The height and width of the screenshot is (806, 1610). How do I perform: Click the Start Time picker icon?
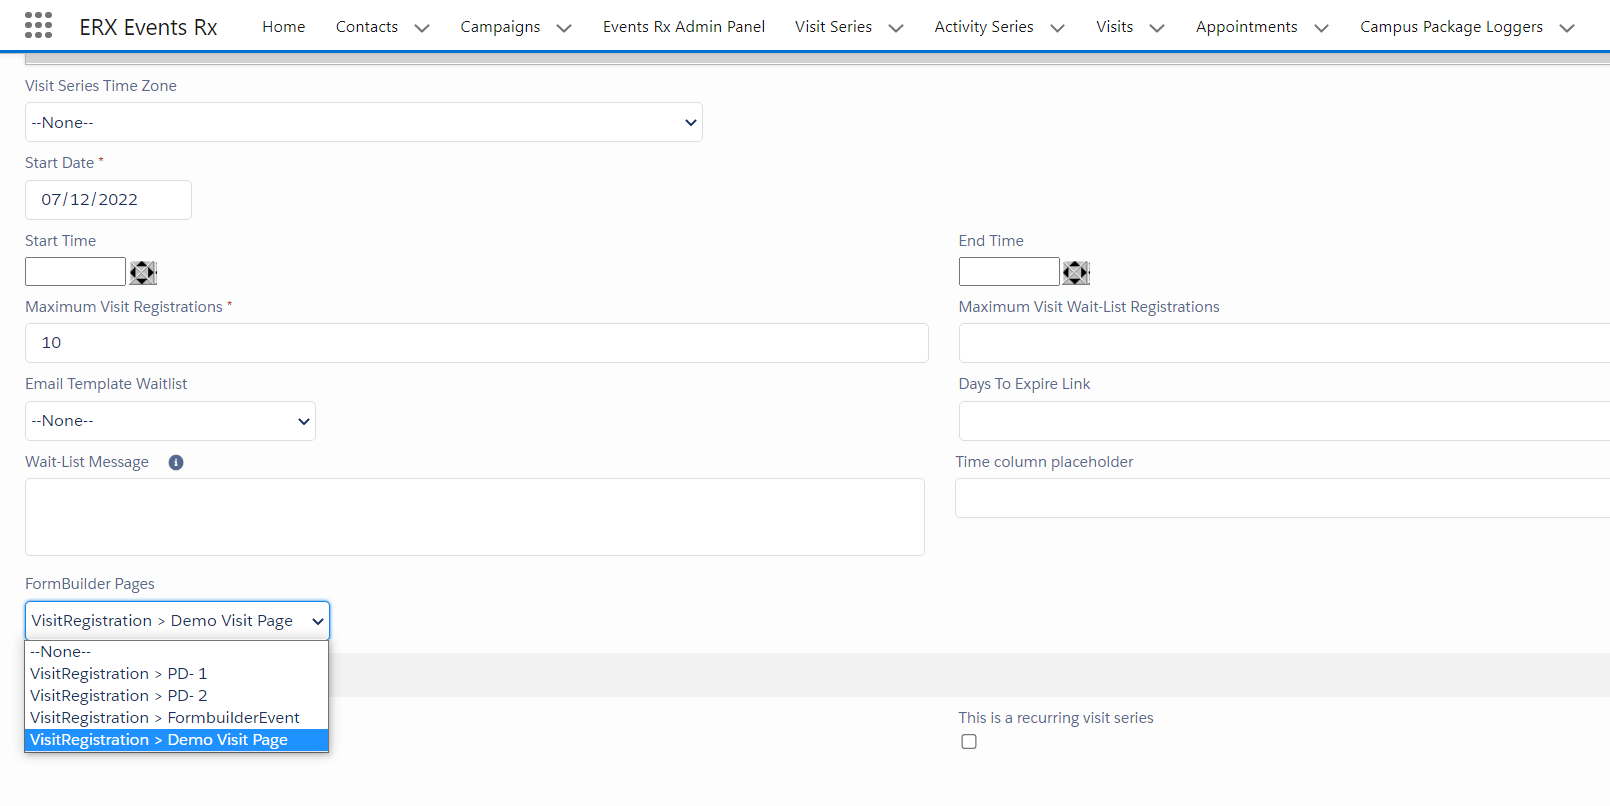[143, 272]
